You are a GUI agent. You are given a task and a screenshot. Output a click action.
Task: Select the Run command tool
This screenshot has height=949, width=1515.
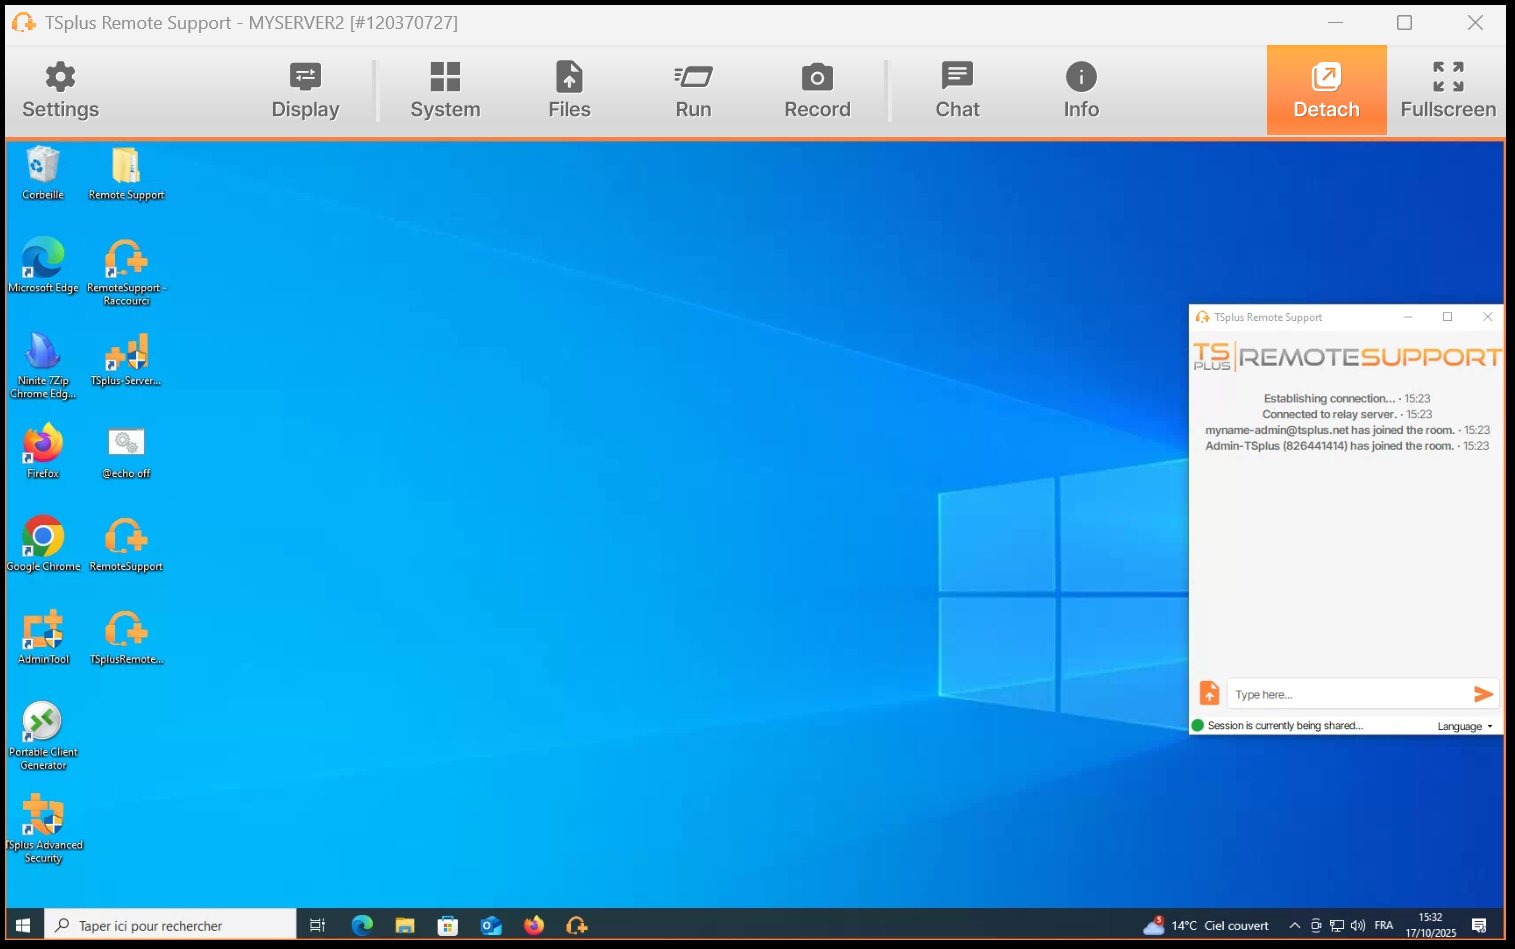point(693,88)
